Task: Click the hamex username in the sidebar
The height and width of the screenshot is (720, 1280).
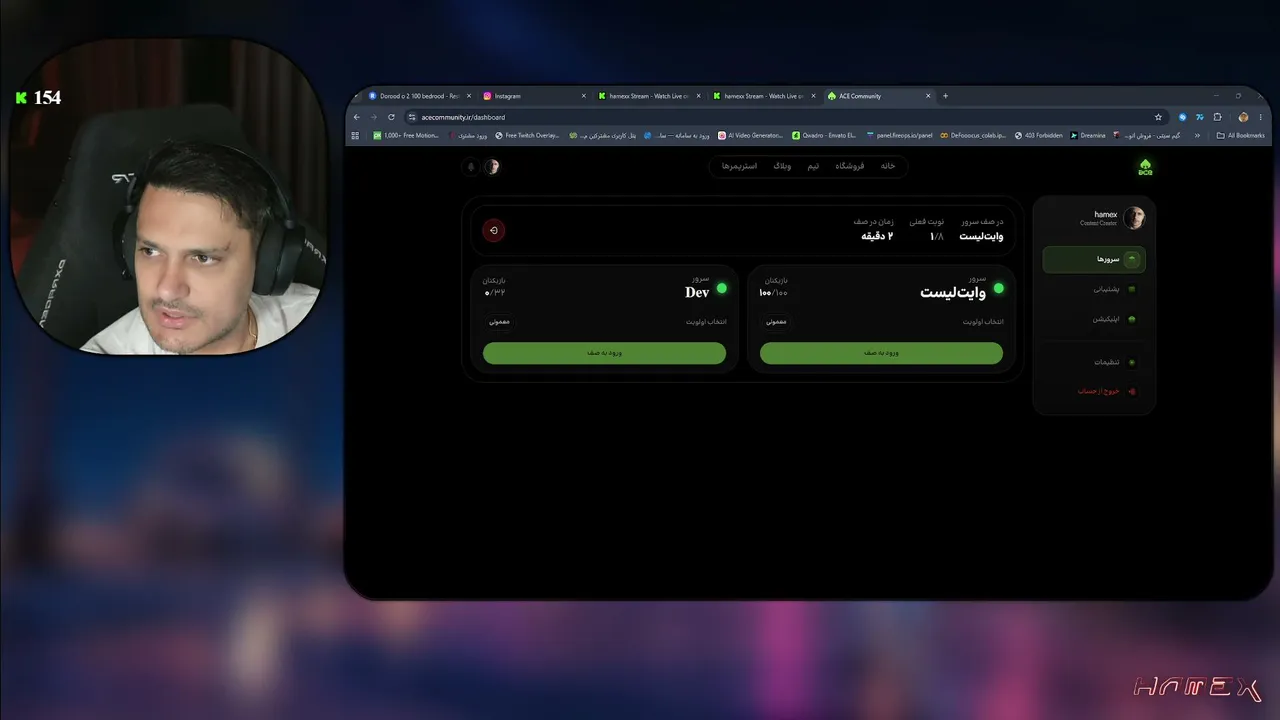Action: [1105, 214]
